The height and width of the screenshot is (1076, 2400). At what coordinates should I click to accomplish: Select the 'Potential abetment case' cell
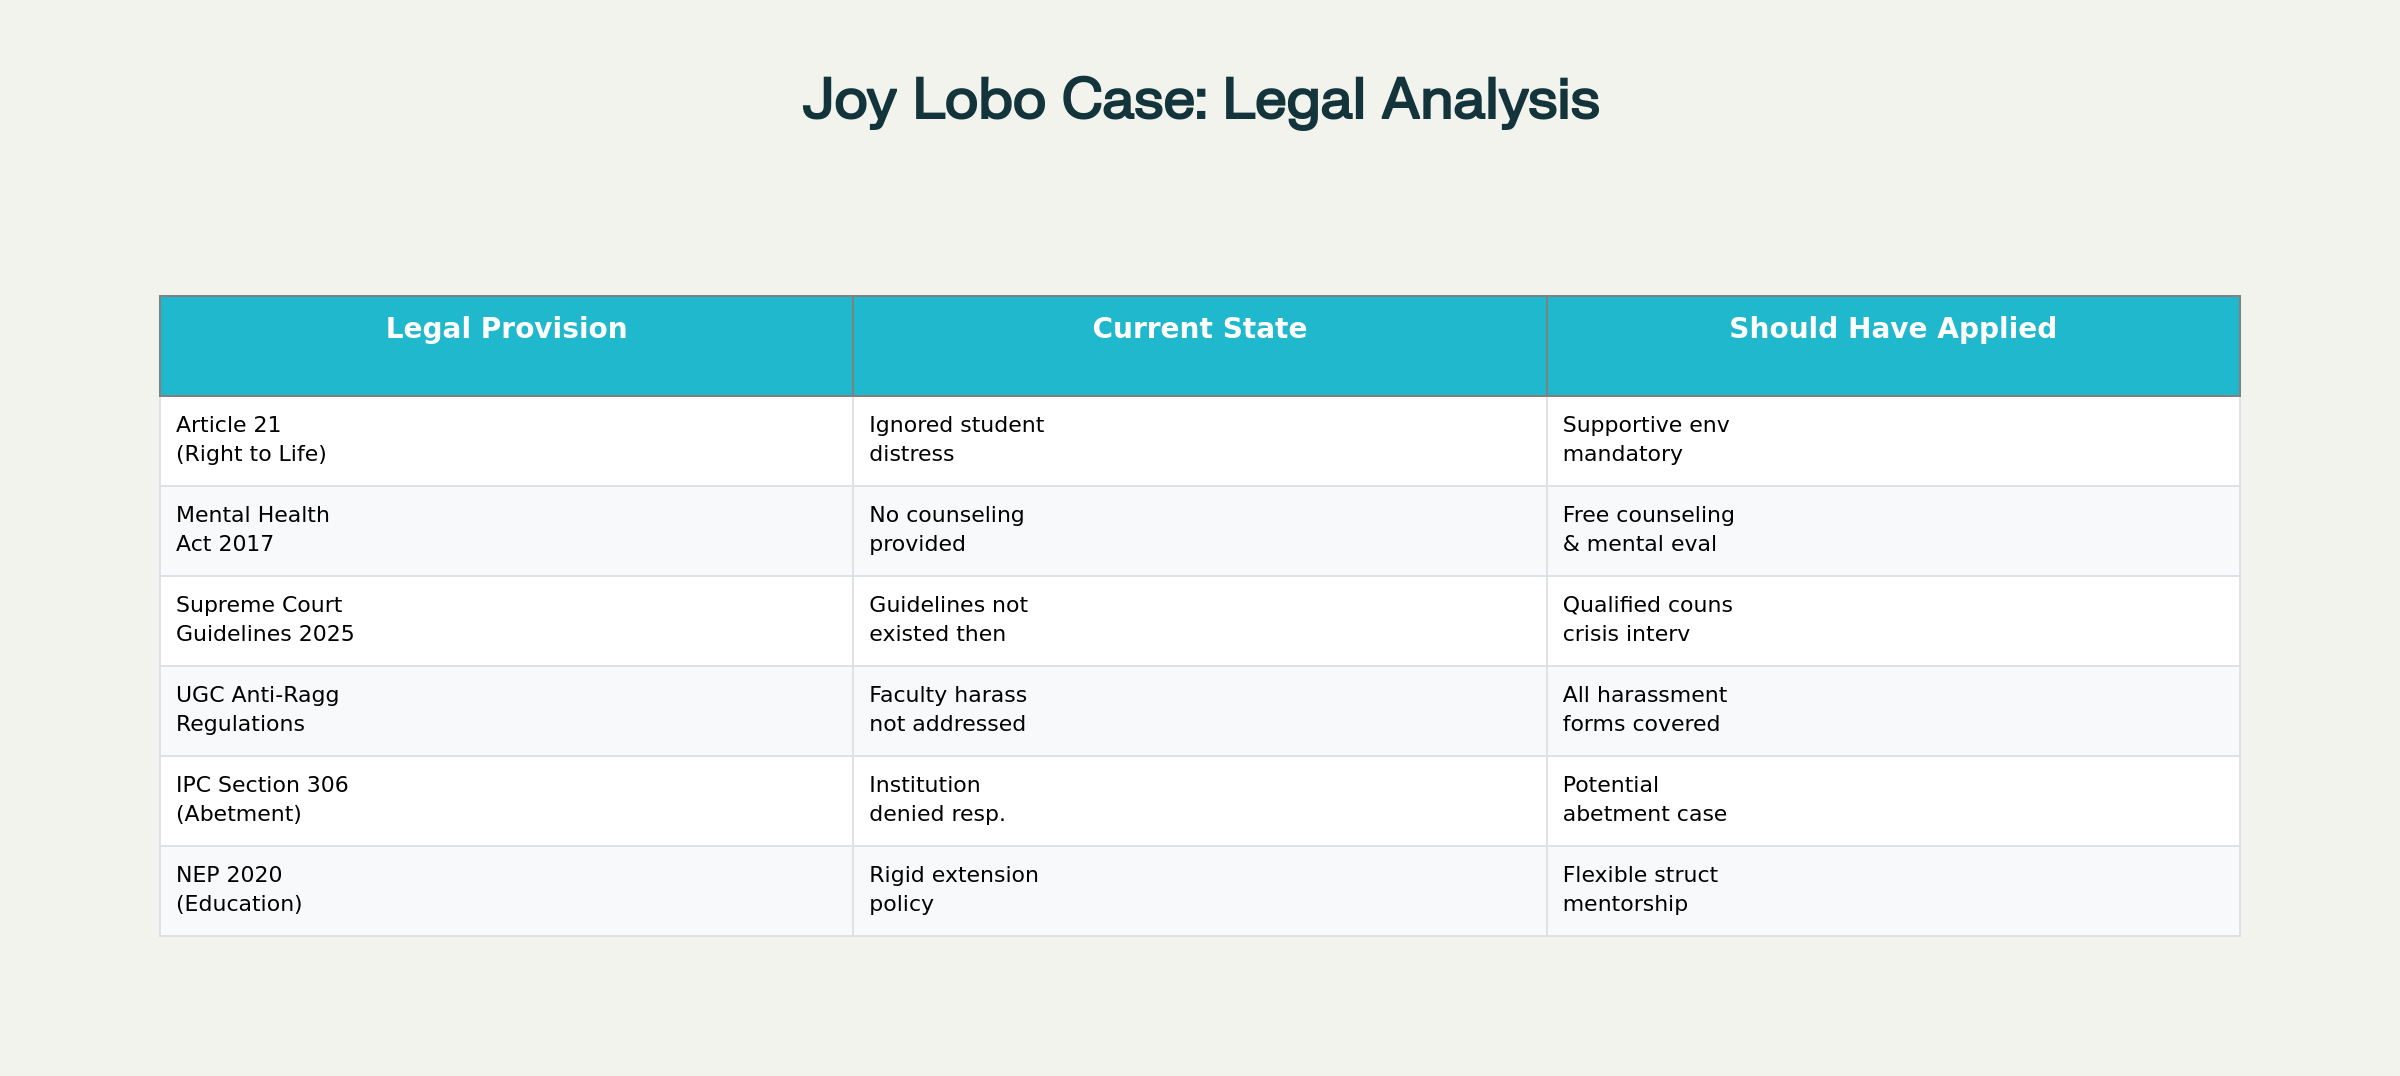point(1644,800)
